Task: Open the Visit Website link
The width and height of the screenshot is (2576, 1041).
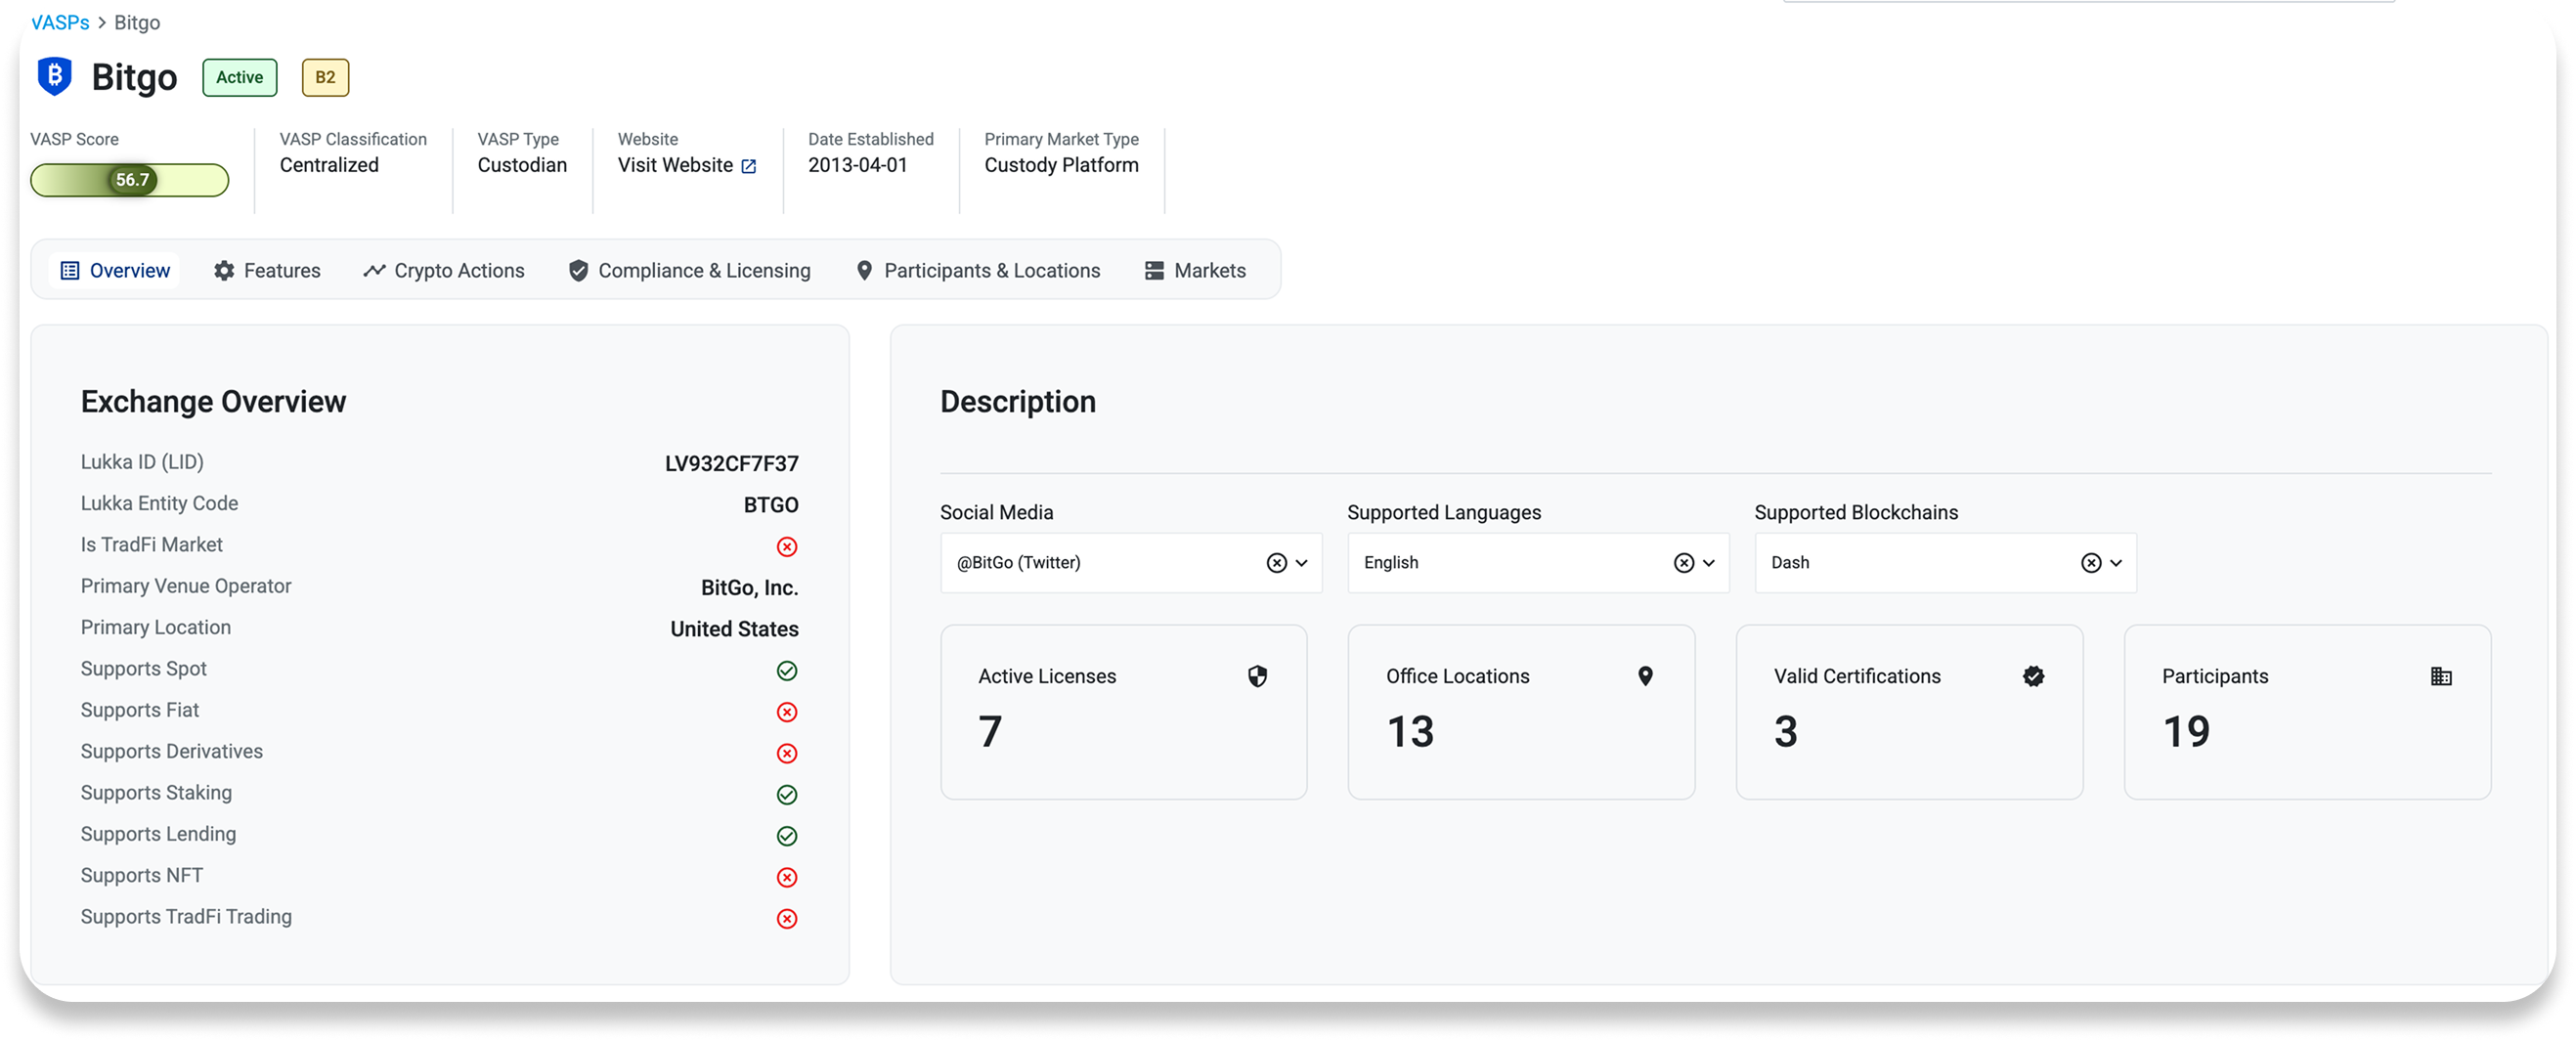Action: pyautogui.click(x=687, y=166)
